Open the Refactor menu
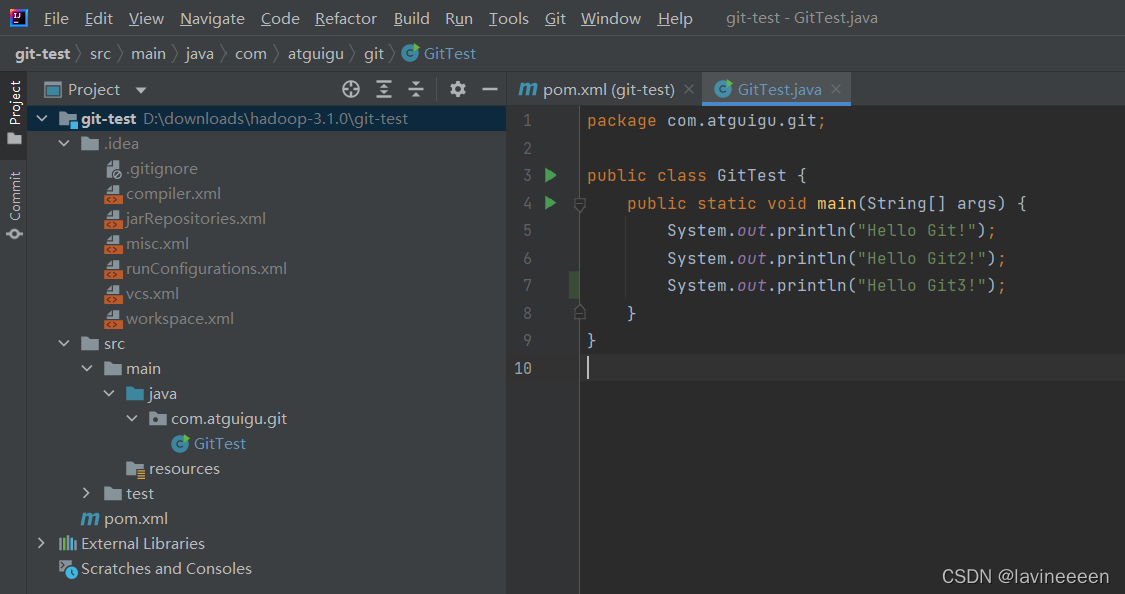1125x594 pixels. click(x=346, y=19)
